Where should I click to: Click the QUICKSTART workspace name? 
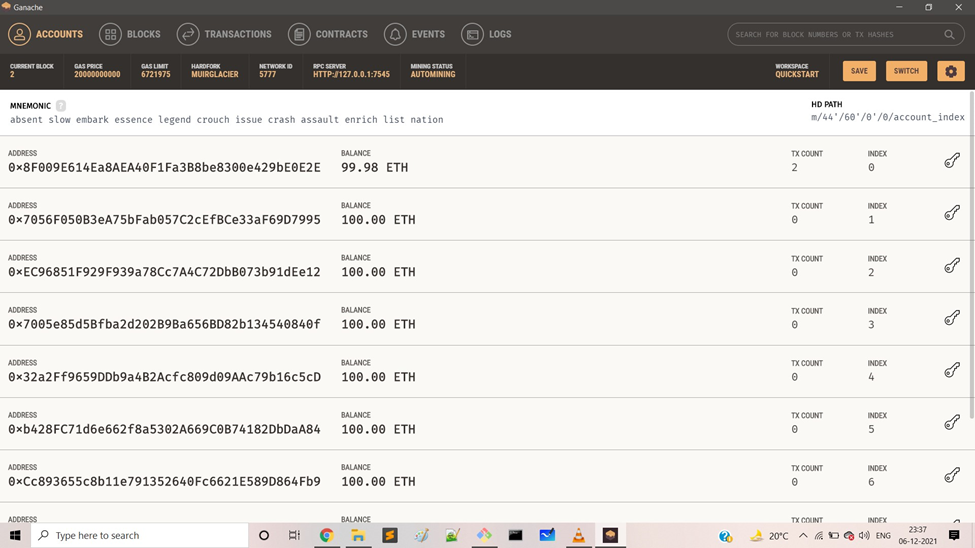click(x=797, y=74)
